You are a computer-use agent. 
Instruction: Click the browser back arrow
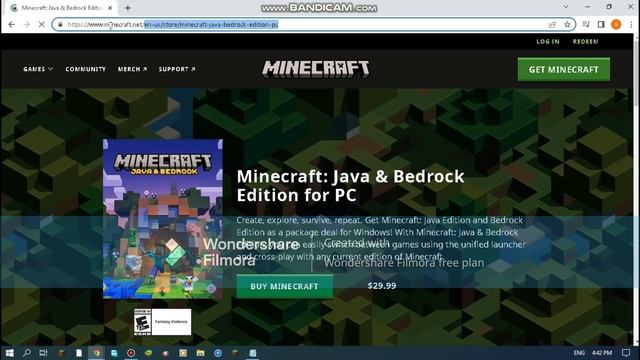pyautogui.click(x=11, y=24)
